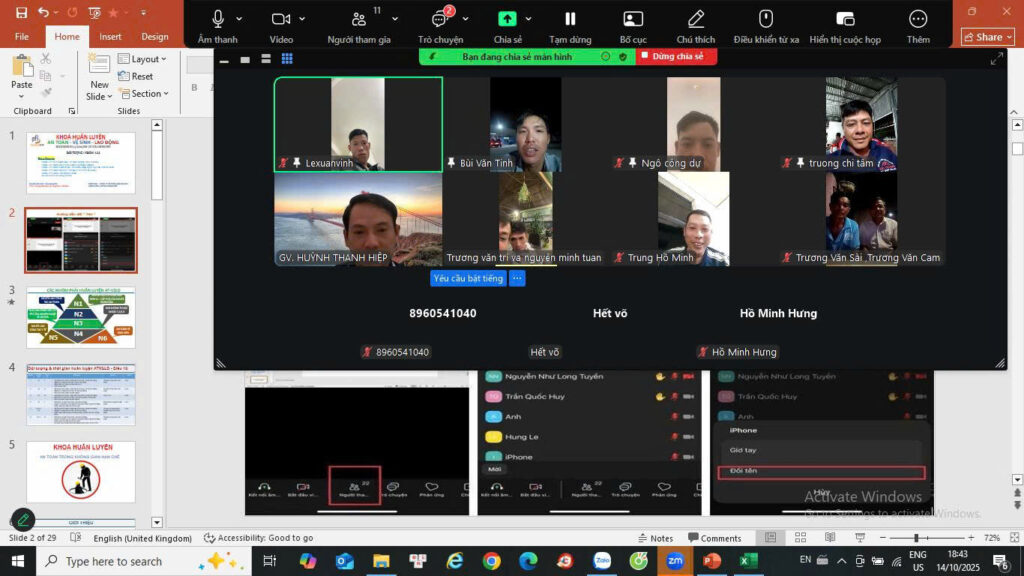Open the Thêm more options icon
Viewport: 1024px width, 576px height.
[x=918, y=19]
